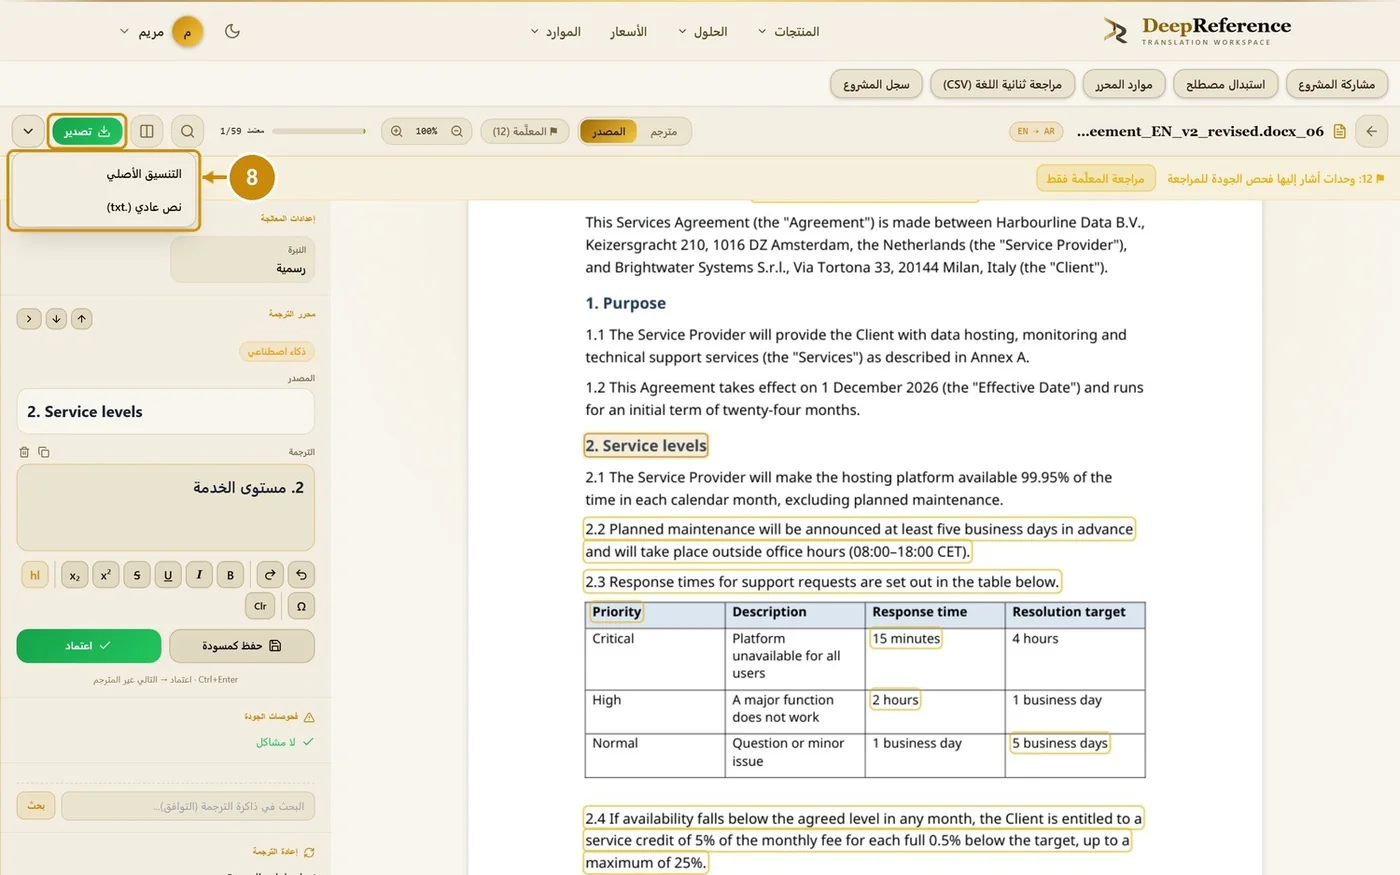Apply strikethrough with S button
1400x875 pixels.
click(137, 575)
